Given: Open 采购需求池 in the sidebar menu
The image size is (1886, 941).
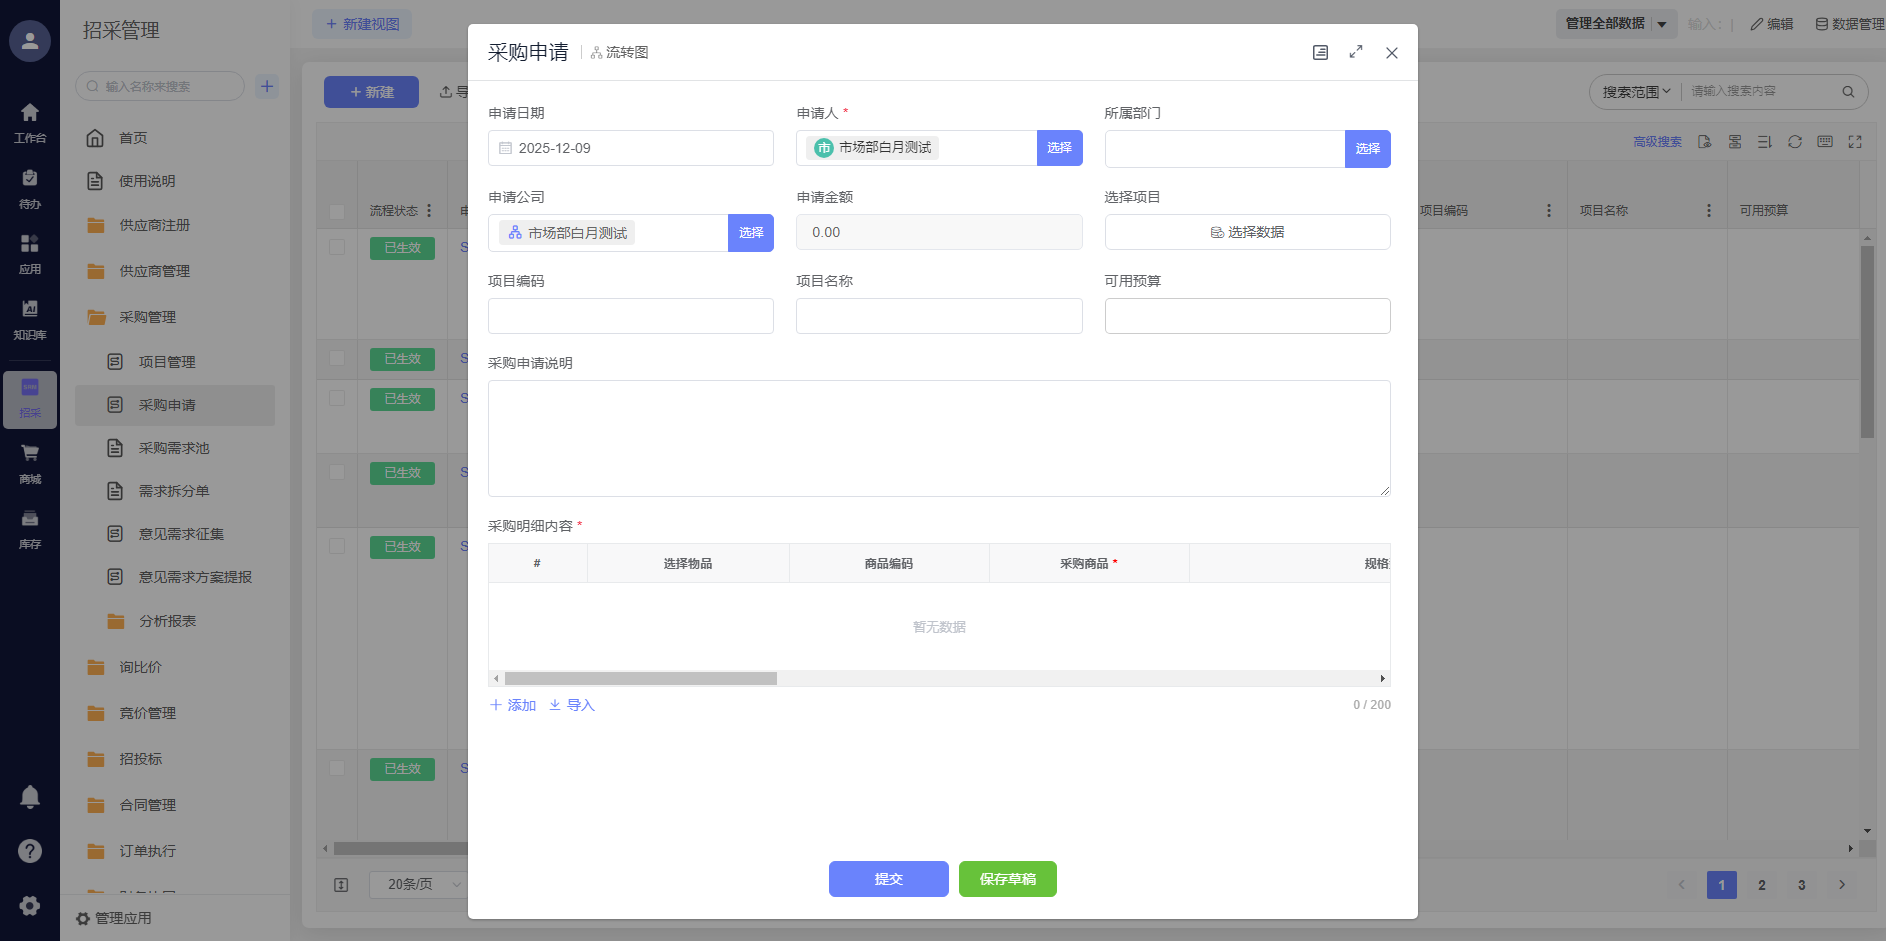Looking at the screenshot, I should coord(174,448).
